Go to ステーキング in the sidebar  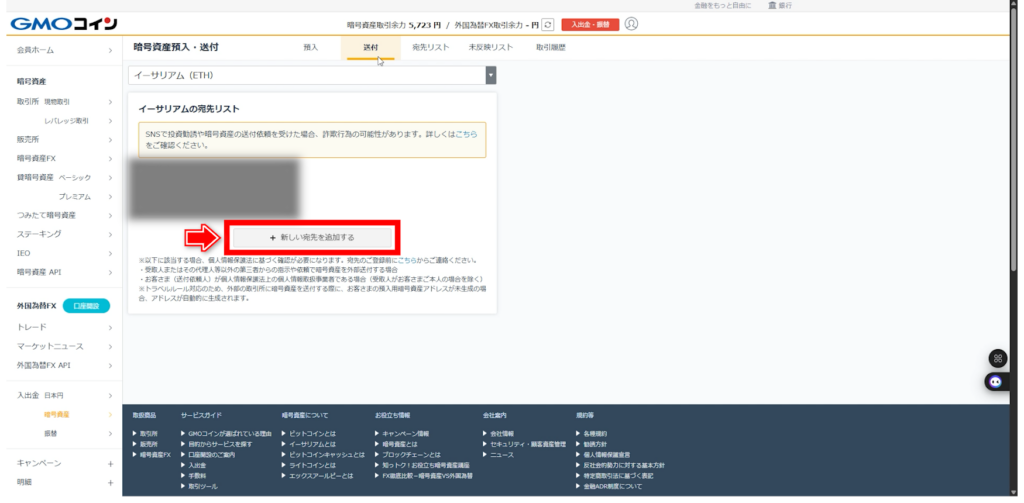click(39, 234)
